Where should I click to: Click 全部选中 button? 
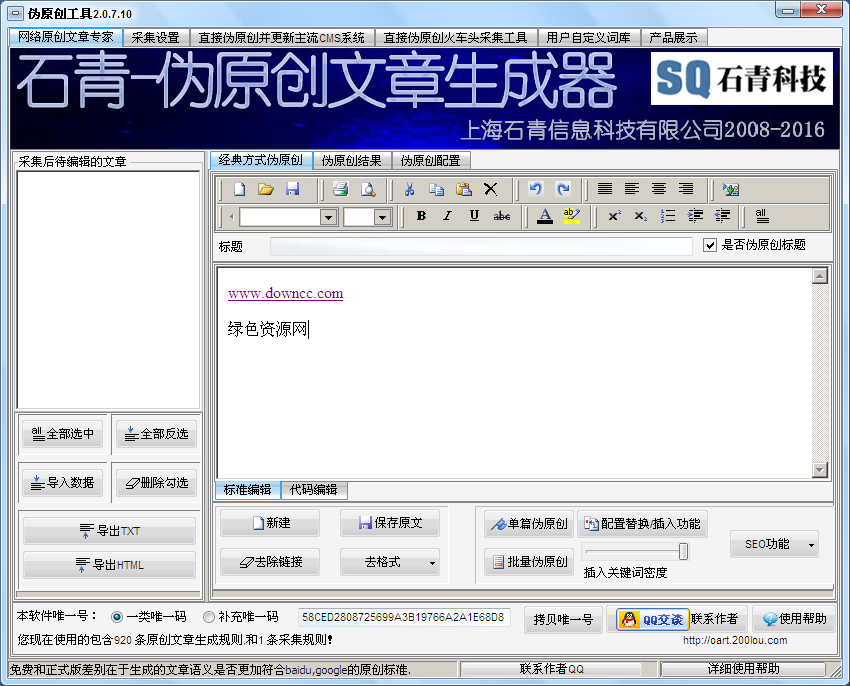[x=62, y=434]
